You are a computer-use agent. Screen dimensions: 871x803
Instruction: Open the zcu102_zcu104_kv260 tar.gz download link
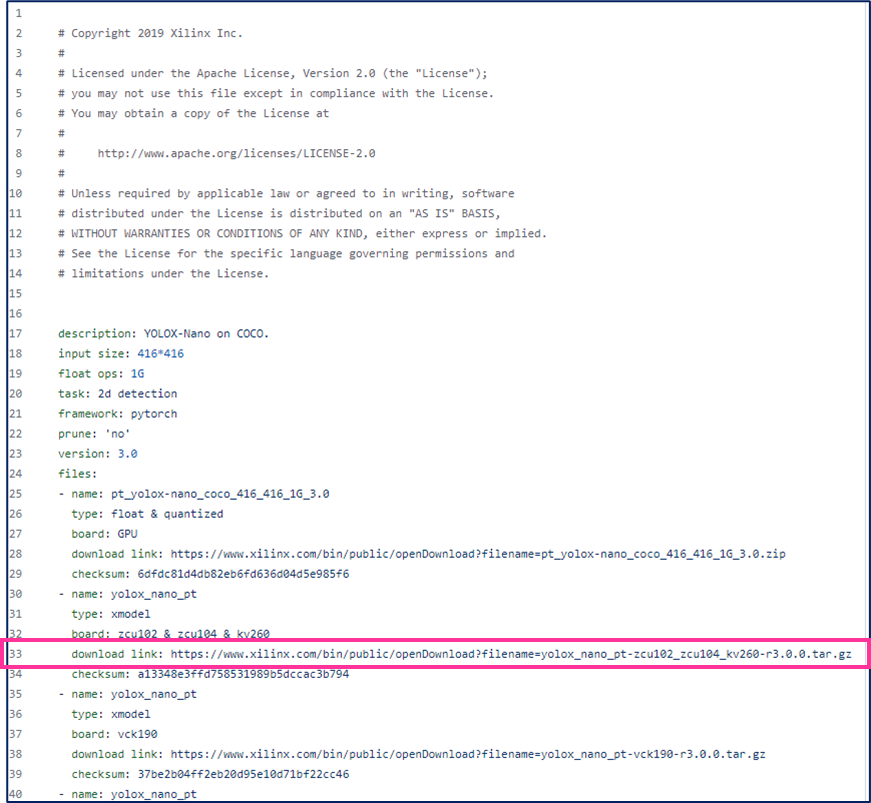[510, 654]
